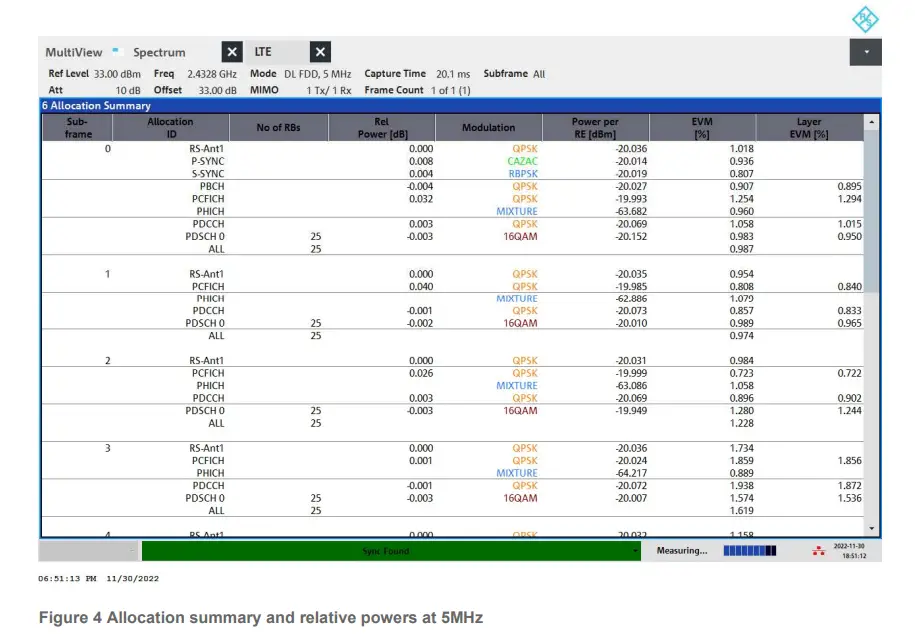
Task: Click the Allocation ID column header
Action: point(170,127)
